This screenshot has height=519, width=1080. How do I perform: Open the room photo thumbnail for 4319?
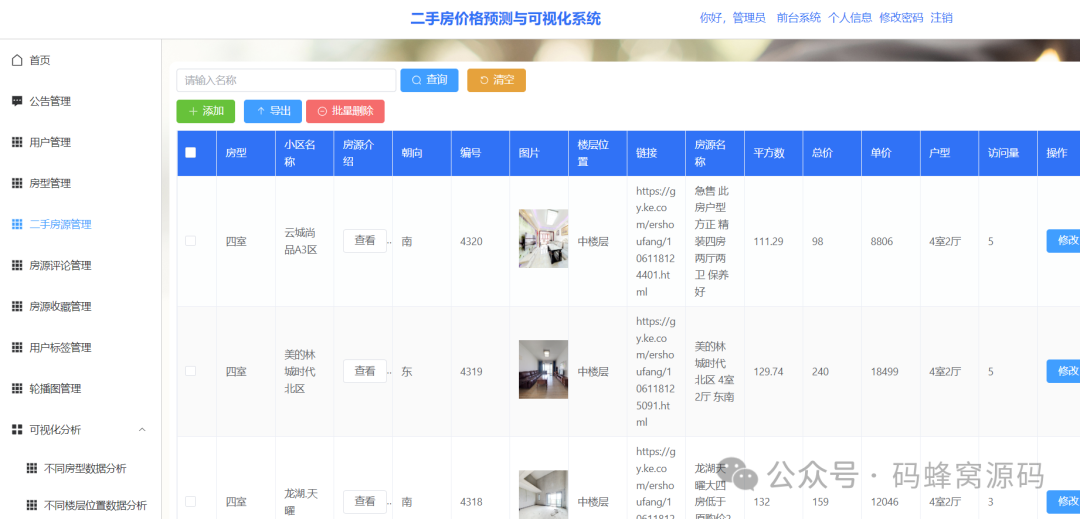click(543, 369)
